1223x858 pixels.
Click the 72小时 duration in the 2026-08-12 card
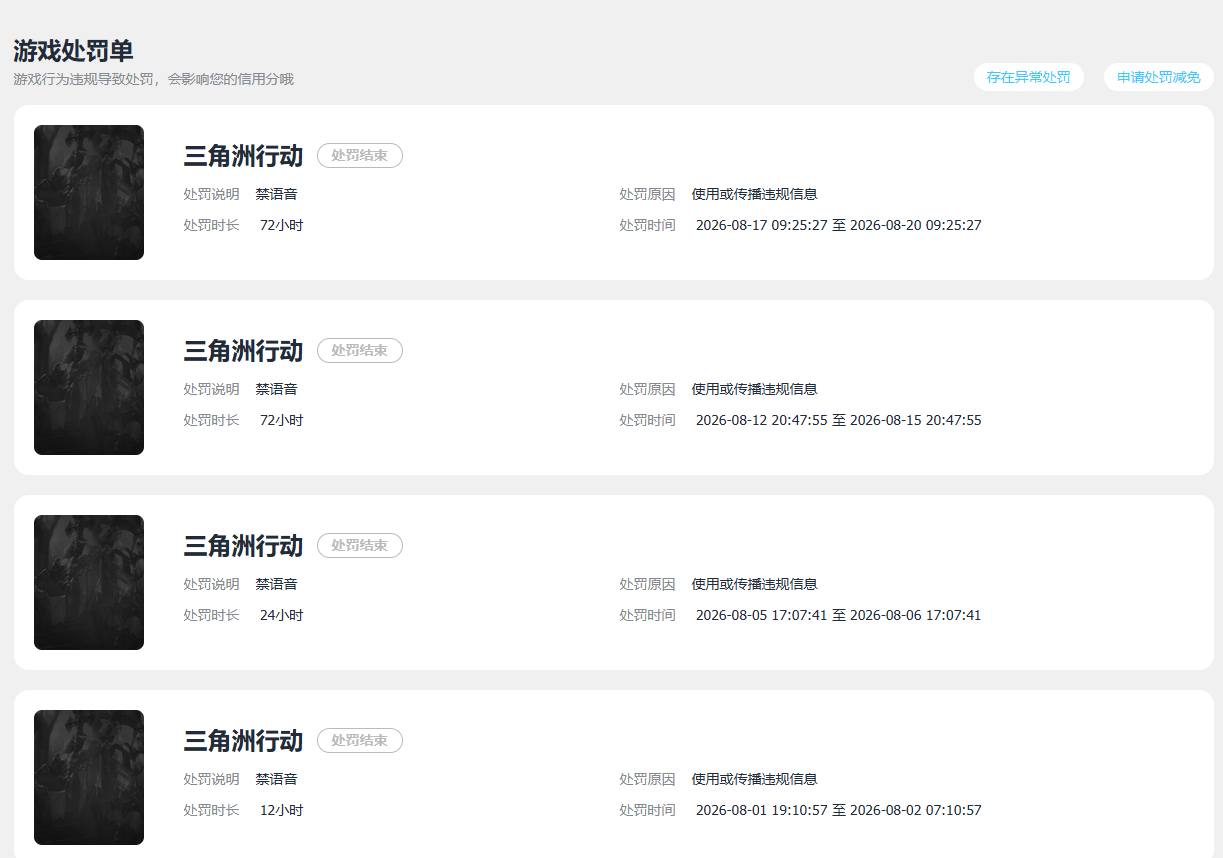281,420
